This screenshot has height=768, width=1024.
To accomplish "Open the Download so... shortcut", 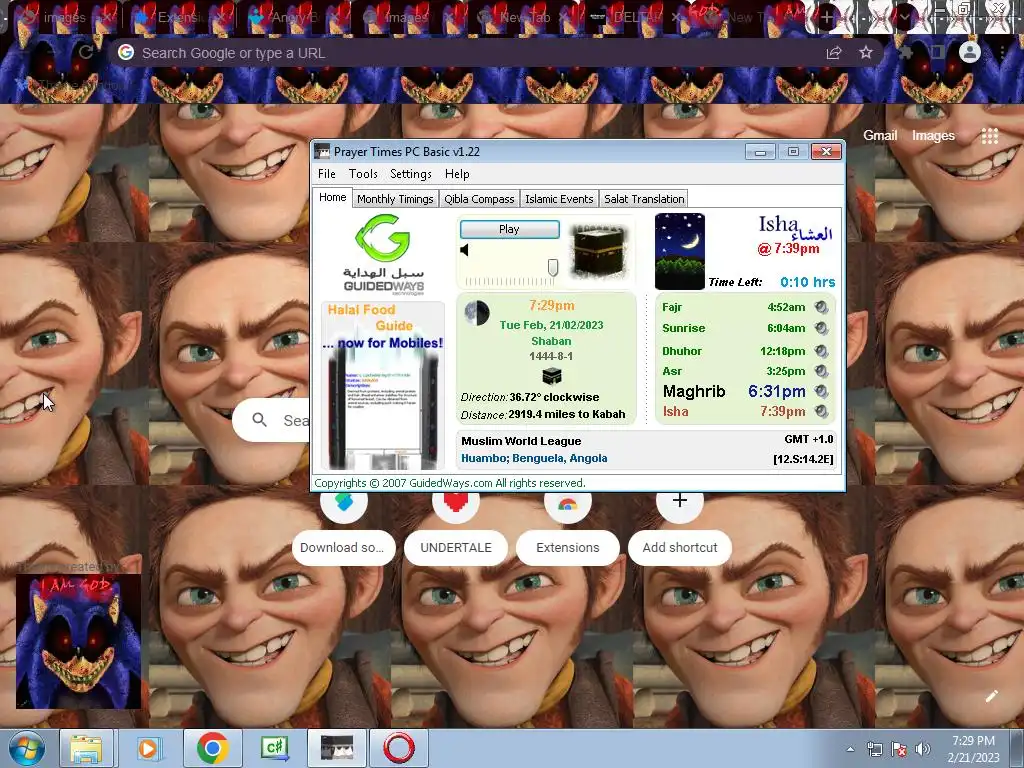I will 344,547.
